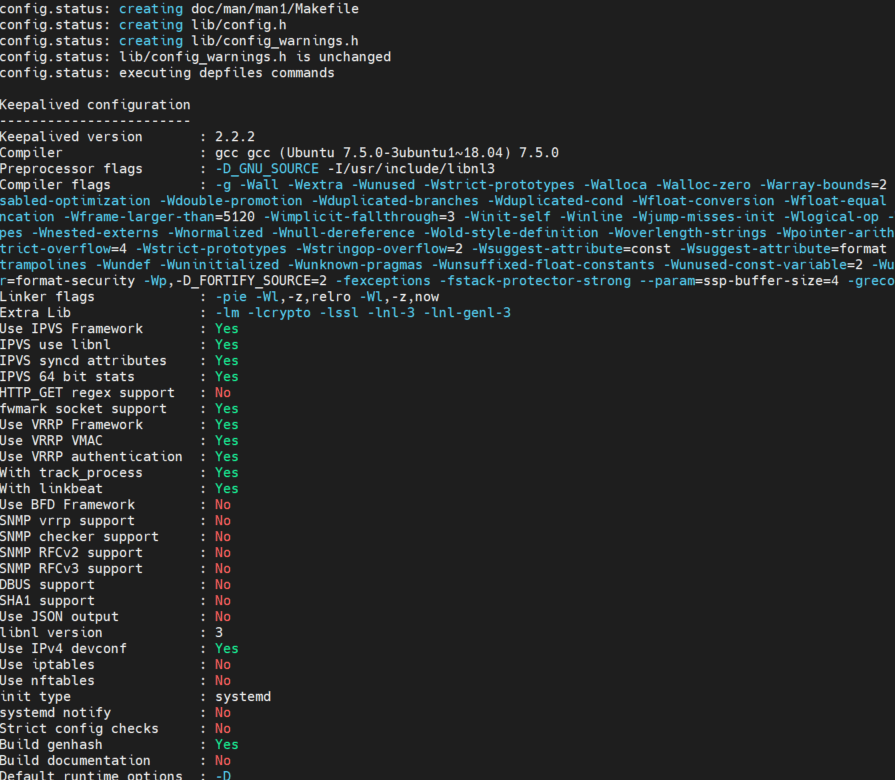This screenshot has width=895, height=780.
Task: Click Yes value for Use IPv4 devconf
Action: 227,648
